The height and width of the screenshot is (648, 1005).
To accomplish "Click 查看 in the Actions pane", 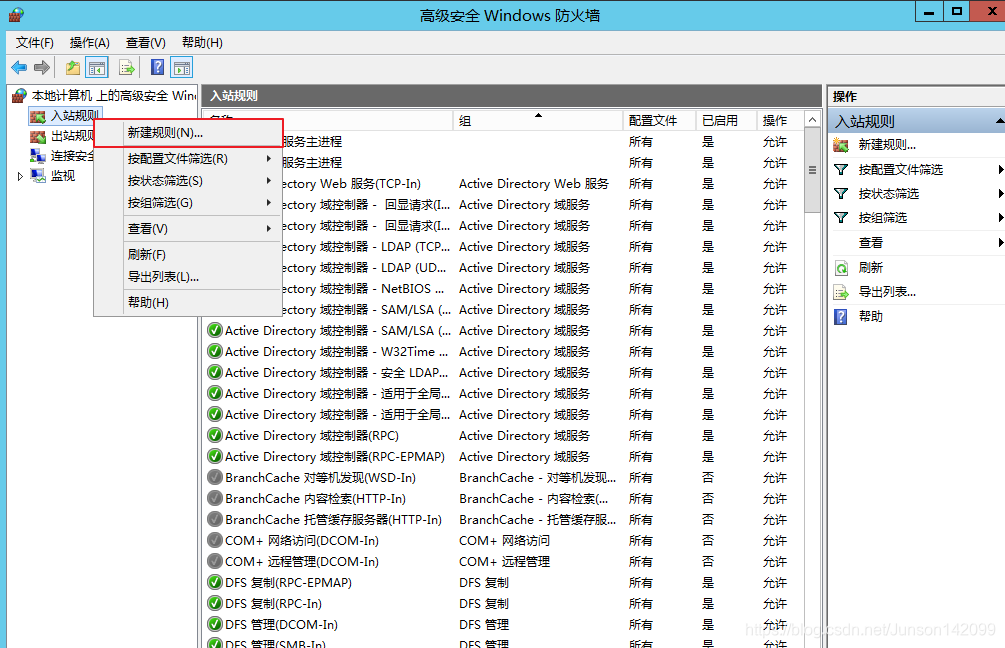I will coord(870,243).
